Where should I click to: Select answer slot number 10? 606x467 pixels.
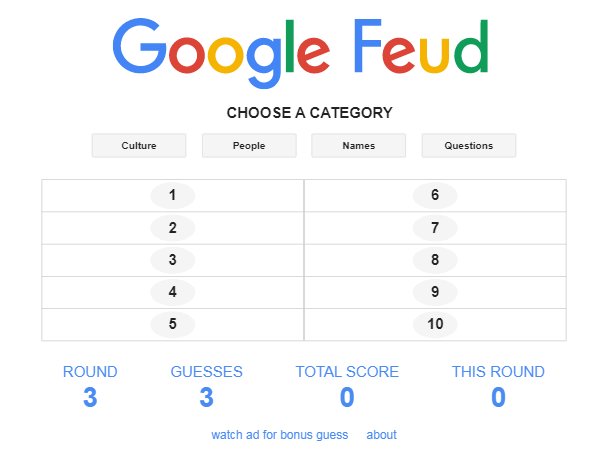(435, 324)
